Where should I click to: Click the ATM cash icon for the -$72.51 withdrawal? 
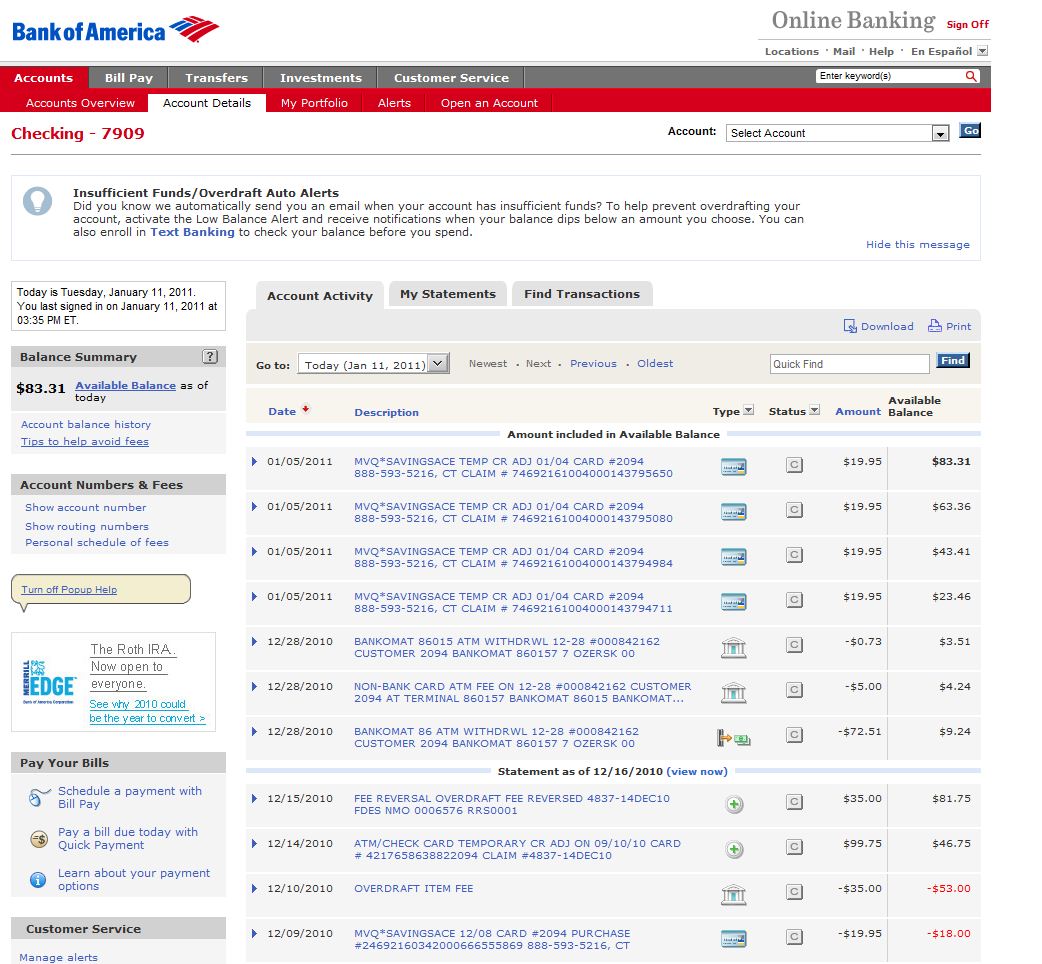pos(733,739)
